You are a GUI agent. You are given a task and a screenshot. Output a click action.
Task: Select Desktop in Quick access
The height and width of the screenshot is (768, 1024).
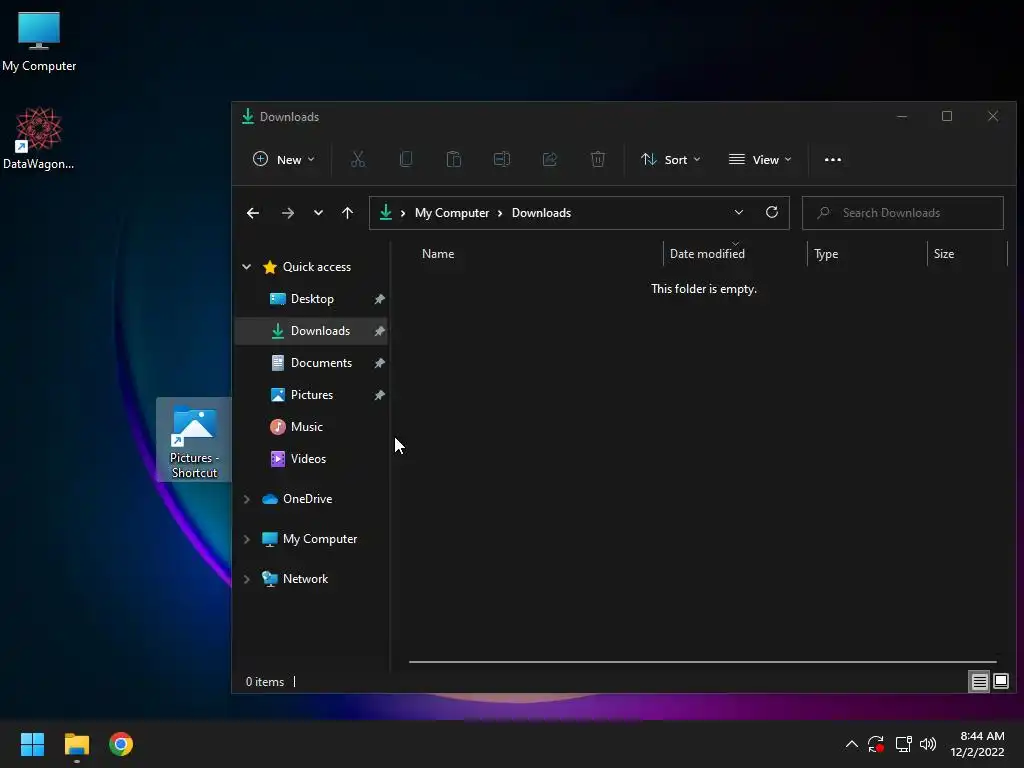(312, 298)
